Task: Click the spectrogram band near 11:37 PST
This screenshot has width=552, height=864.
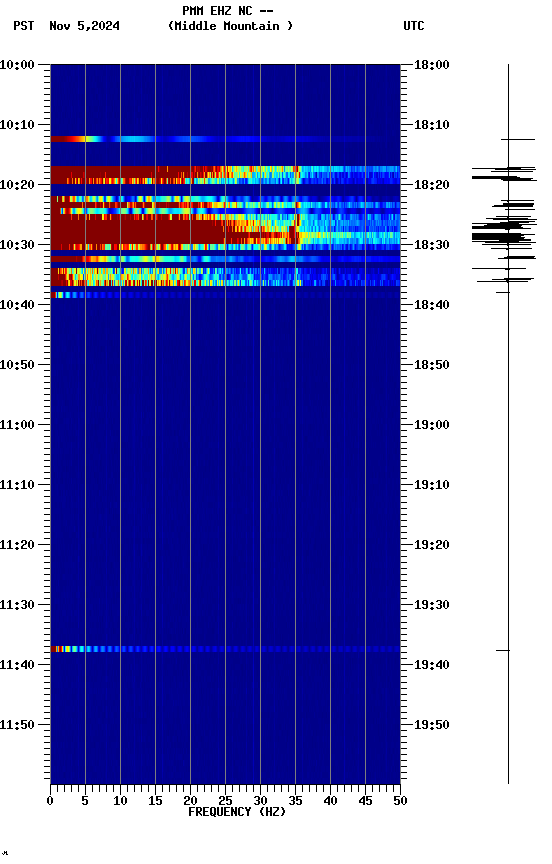Action: 225,650
